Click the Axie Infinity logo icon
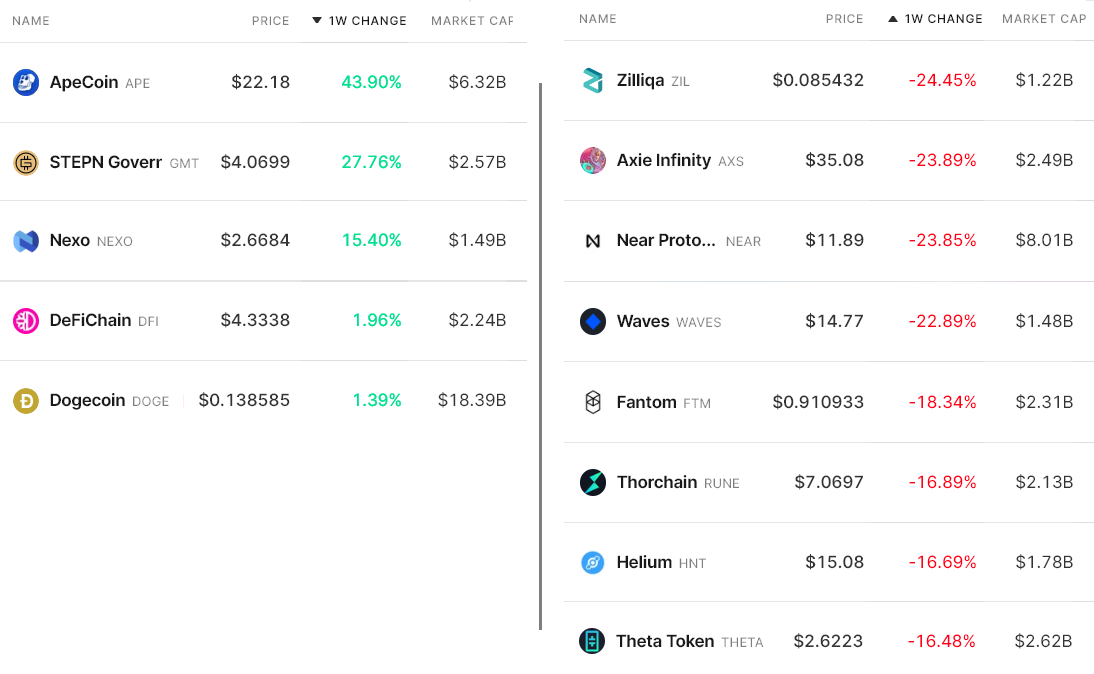The height and width of the screenshot is (674, 1094). pyautogui.click(x=593, y=161)
